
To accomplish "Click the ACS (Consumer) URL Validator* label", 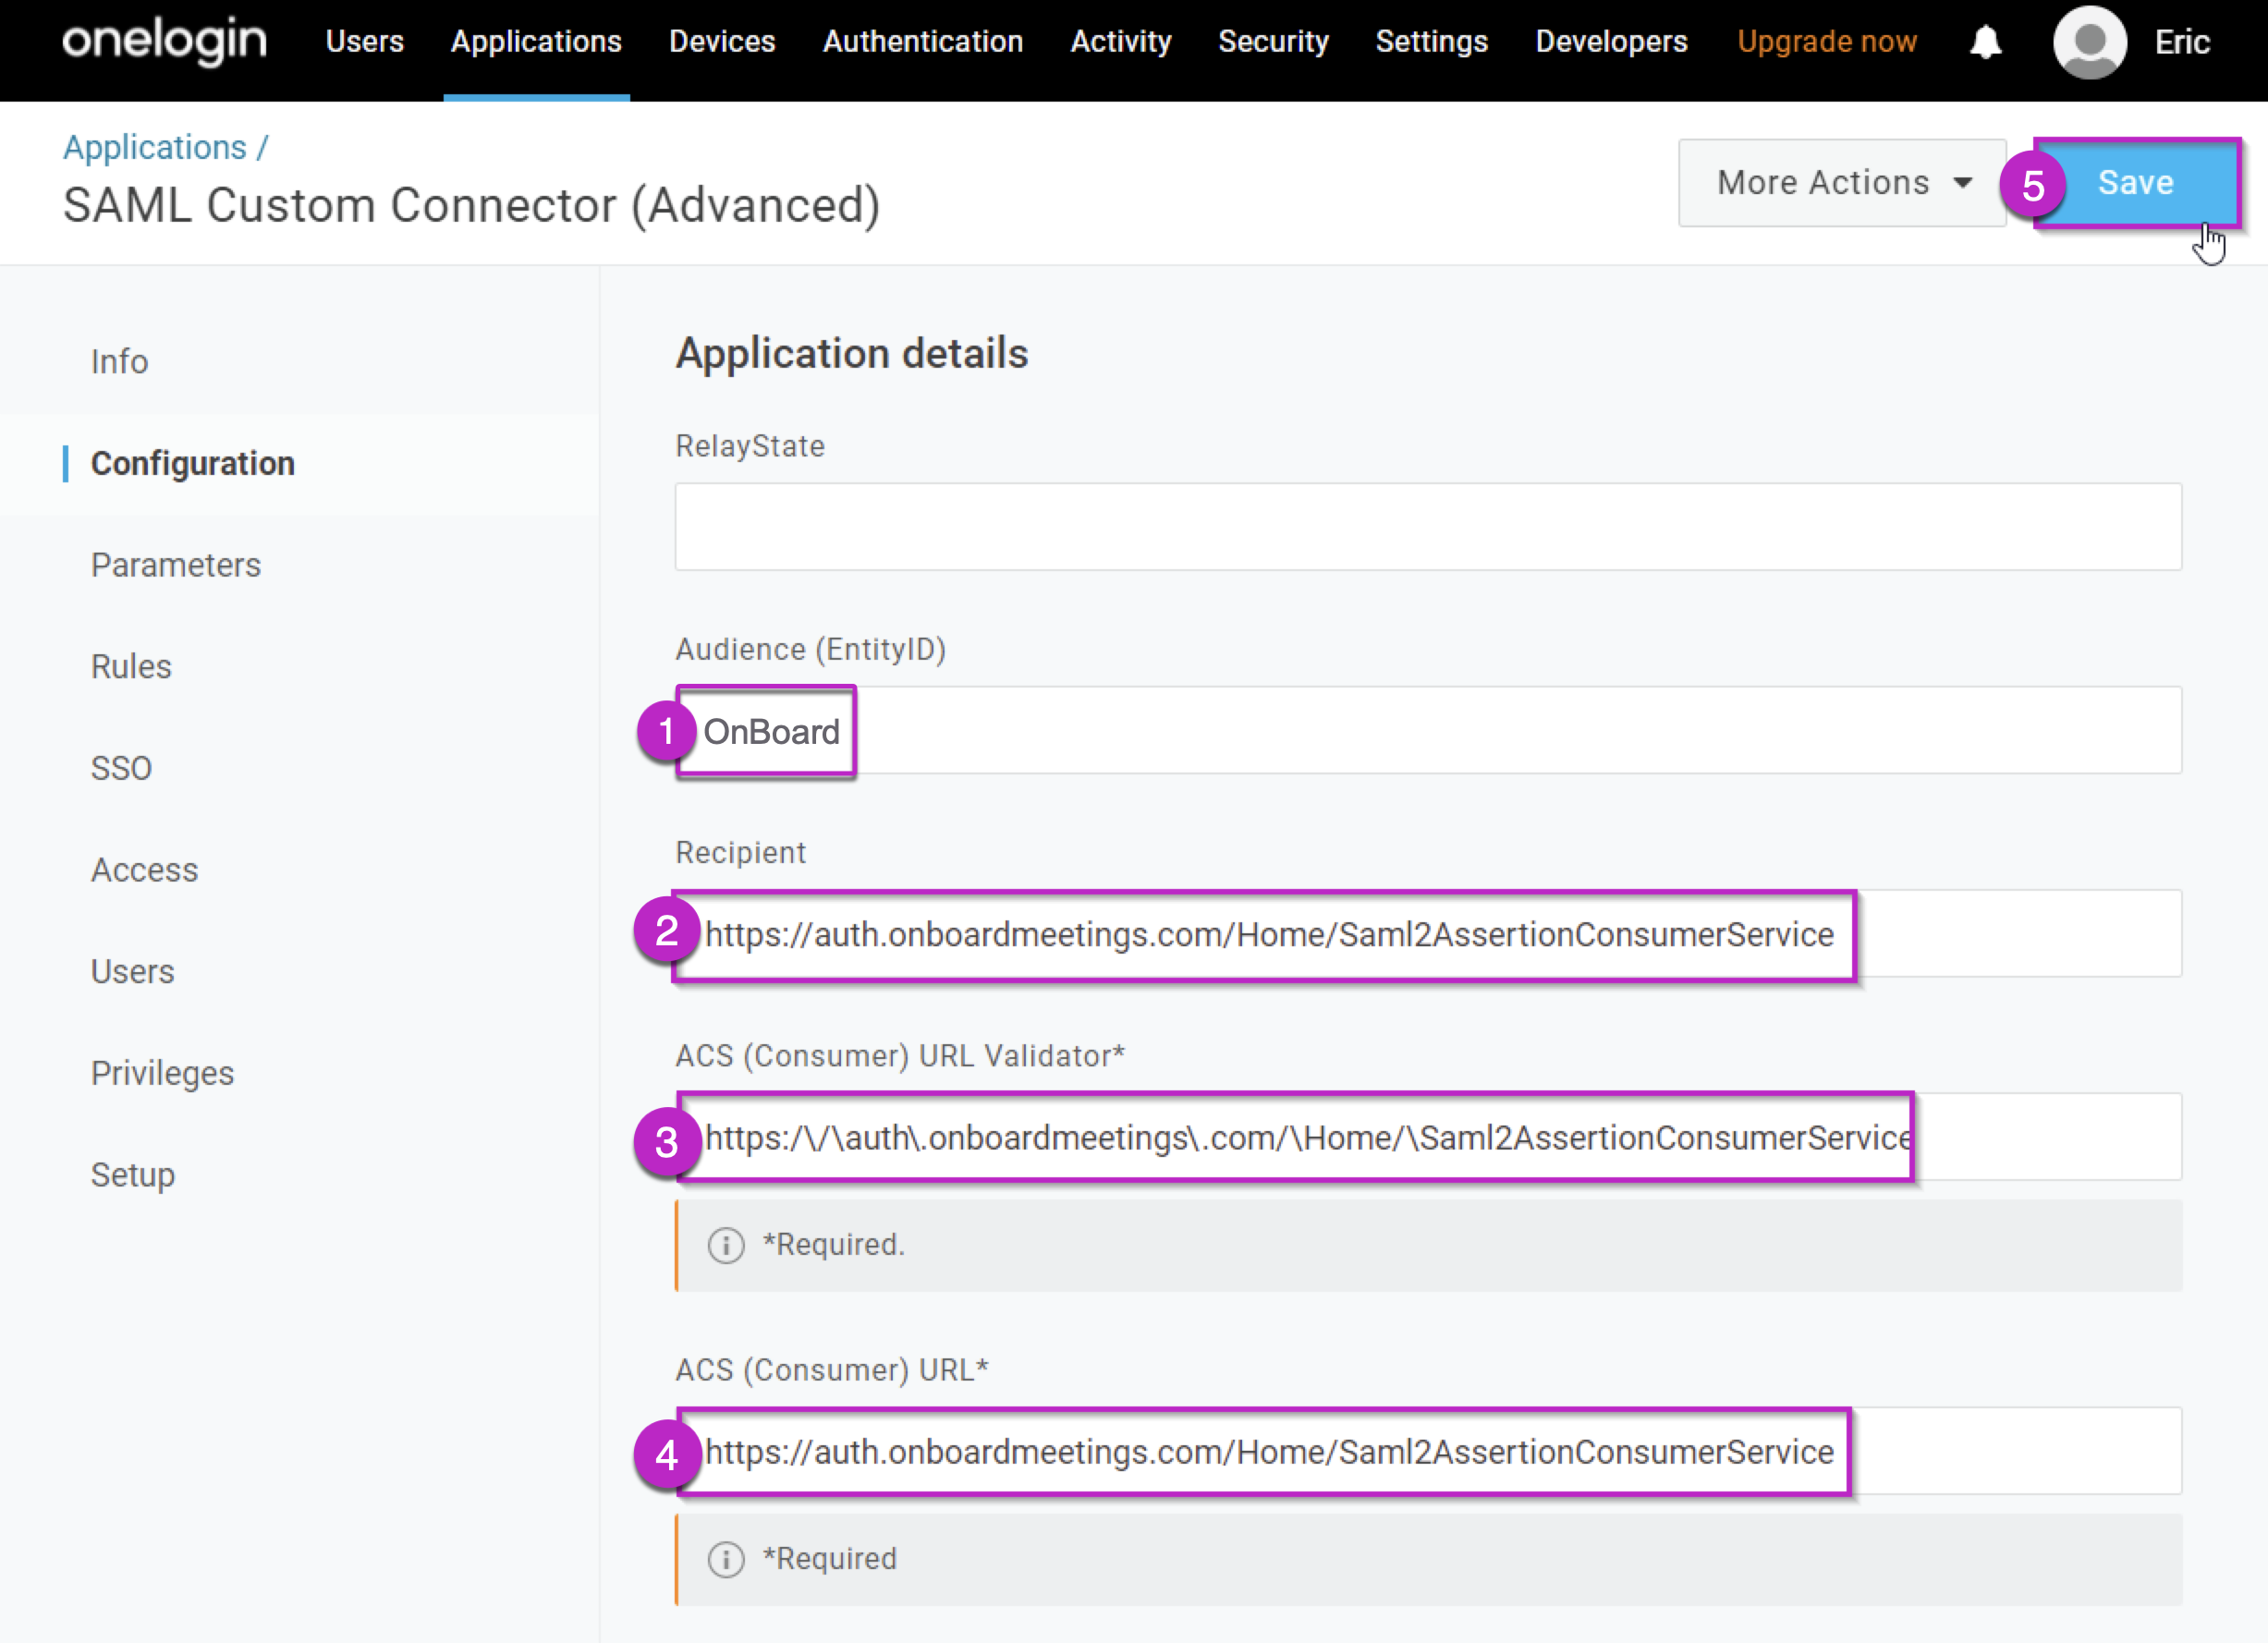I will pyautogui.click(x=900, y=1056).
